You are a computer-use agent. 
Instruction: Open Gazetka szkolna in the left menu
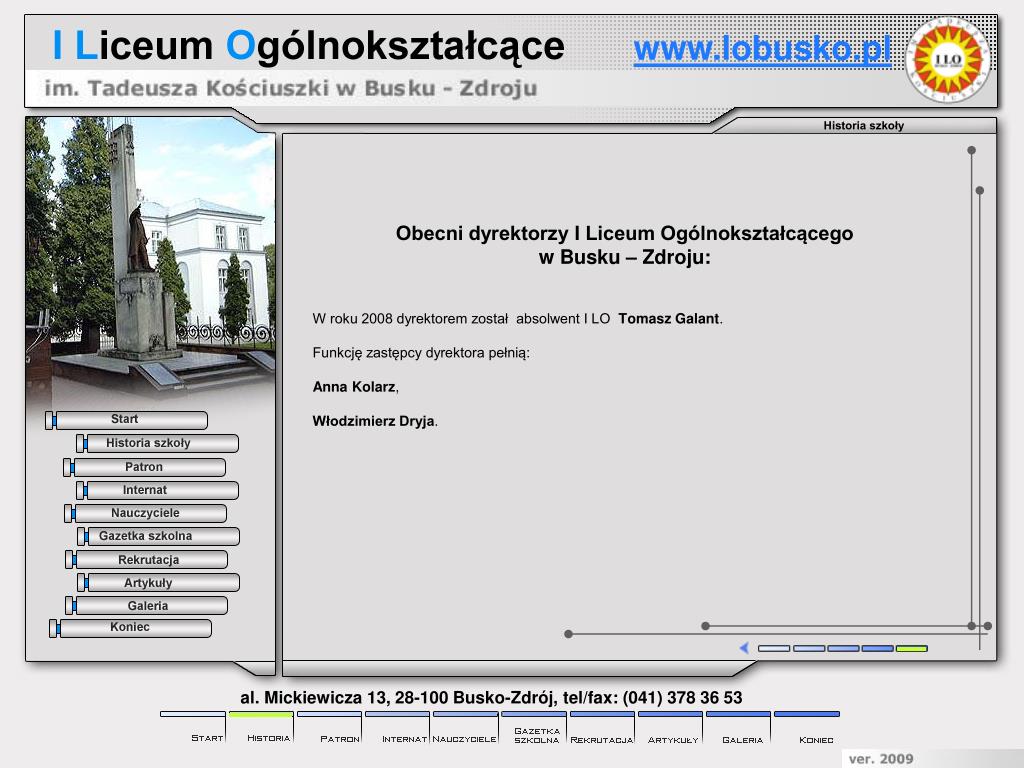tap(158, 536)
